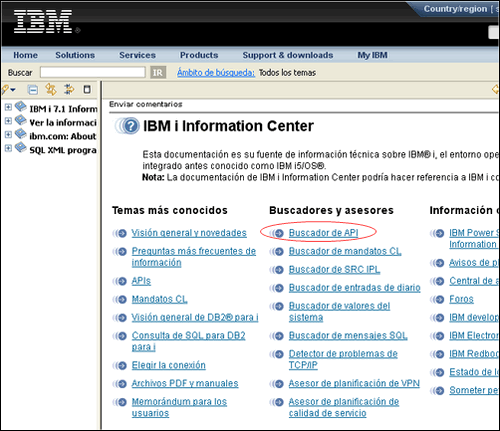Open Buscador de API link
This screenshot has width=500, height=431.
323,233
